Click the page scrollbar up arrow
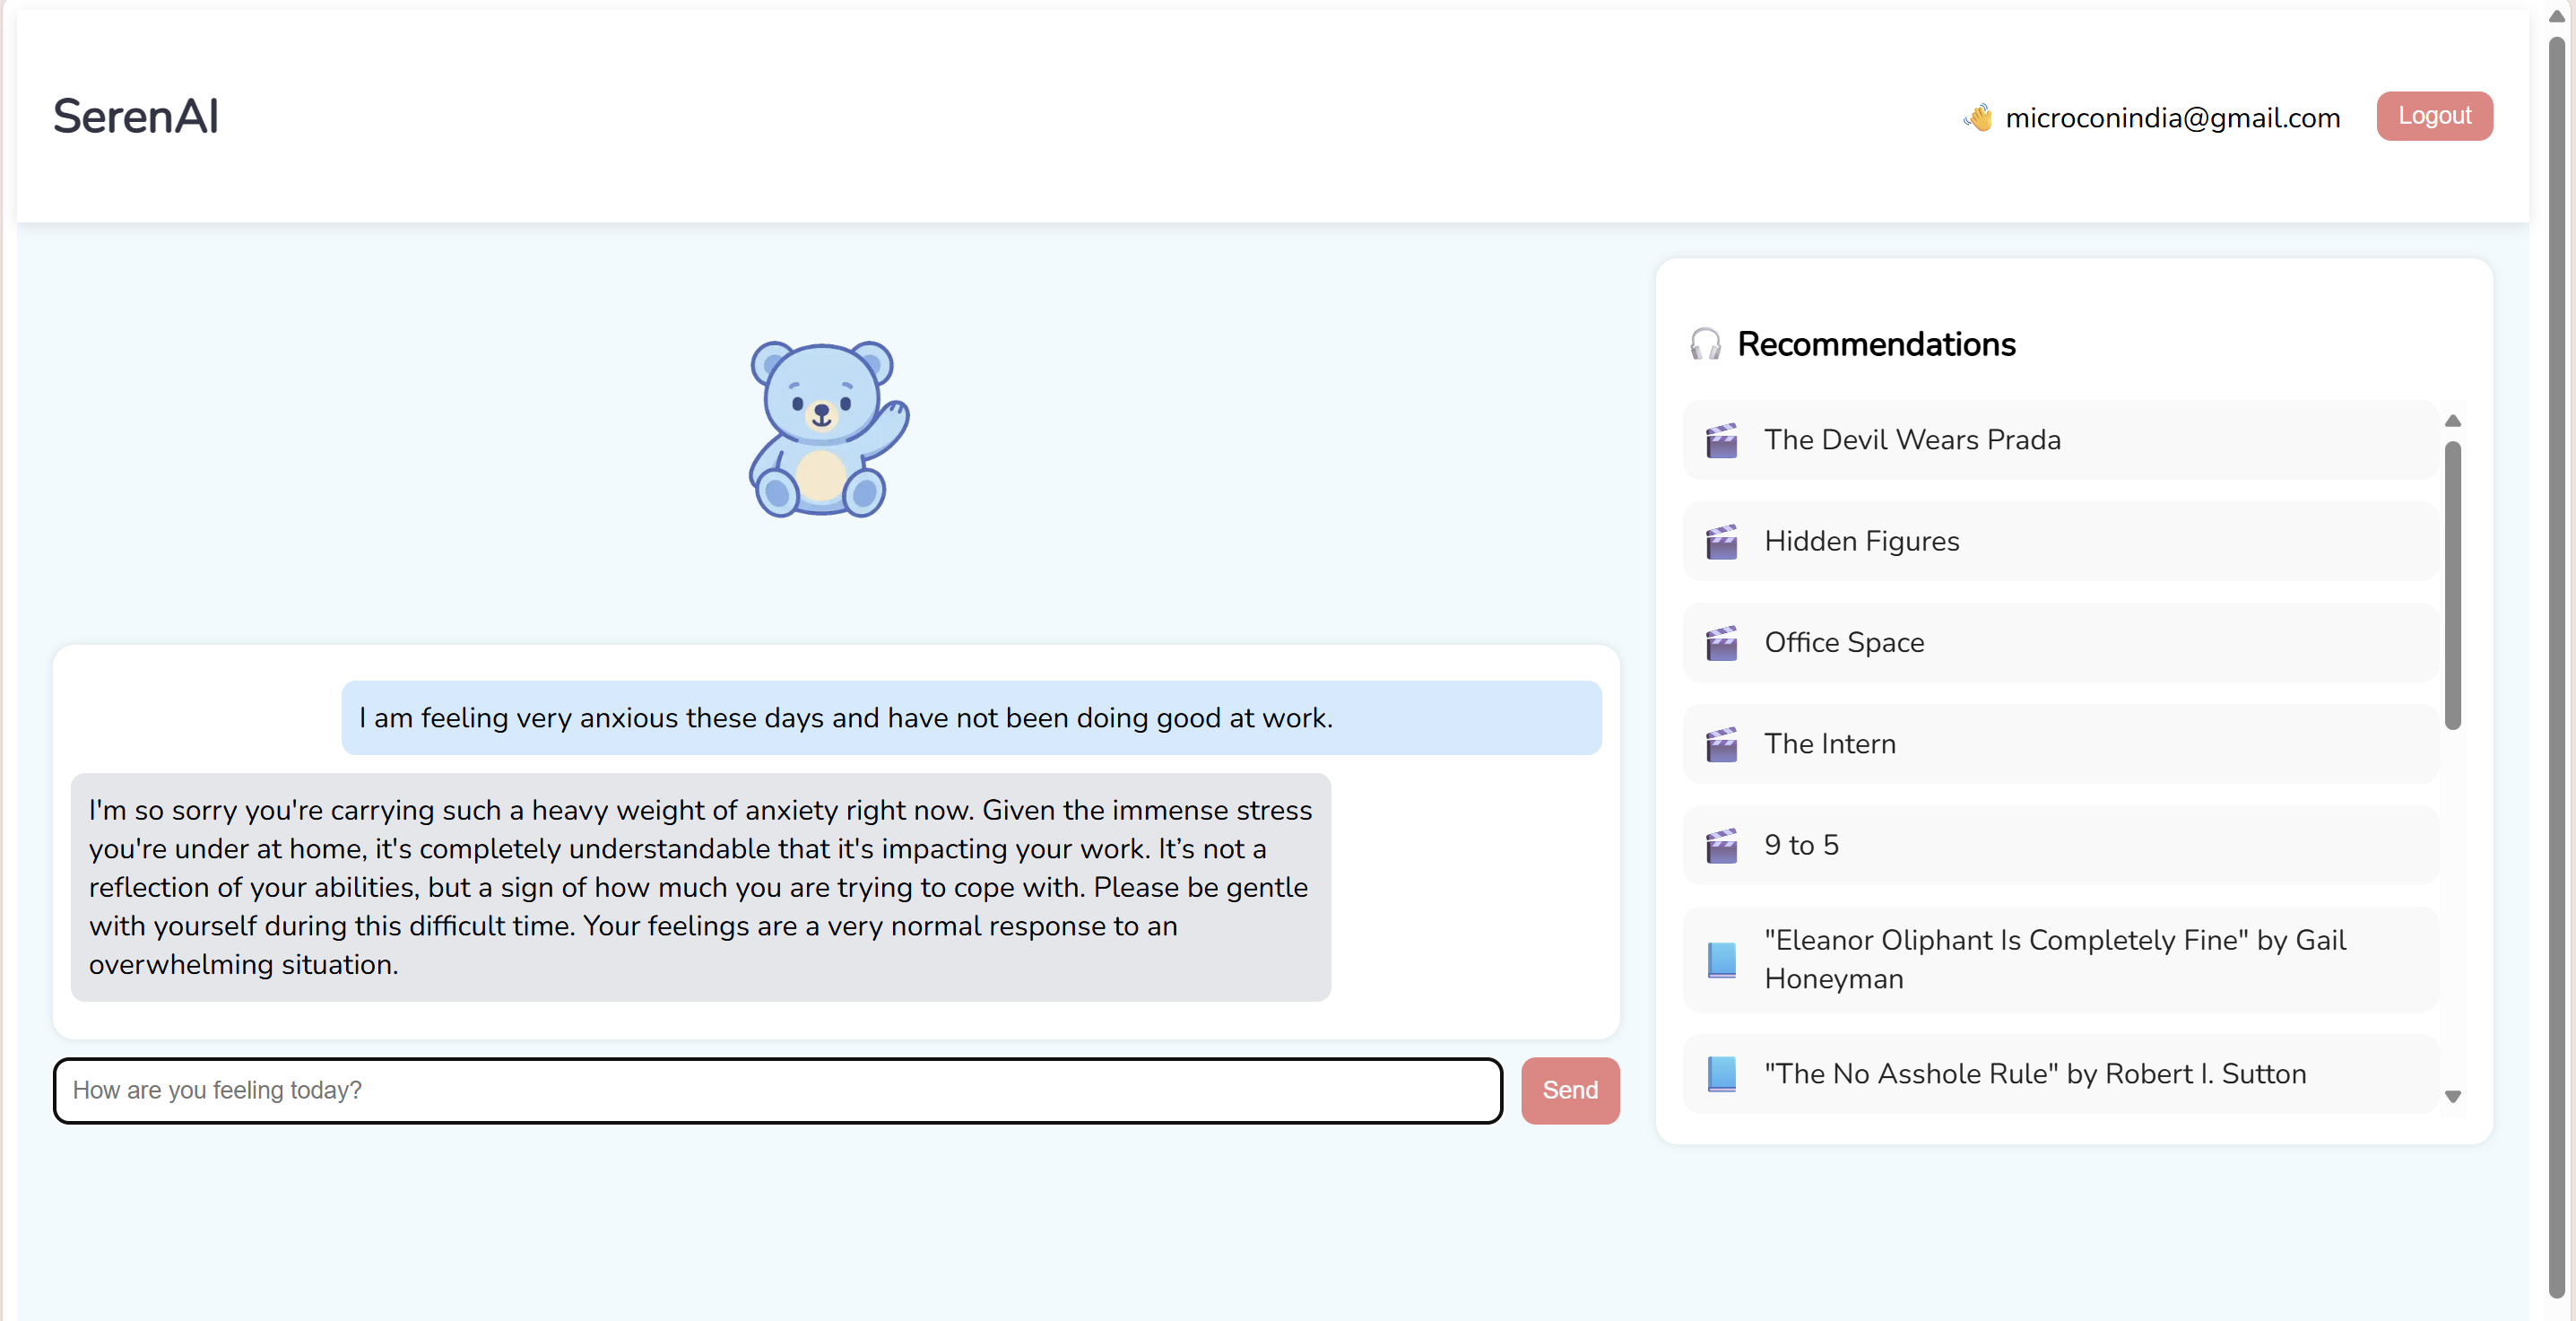This screenshot has height=1321, width=2576. 2556,16
